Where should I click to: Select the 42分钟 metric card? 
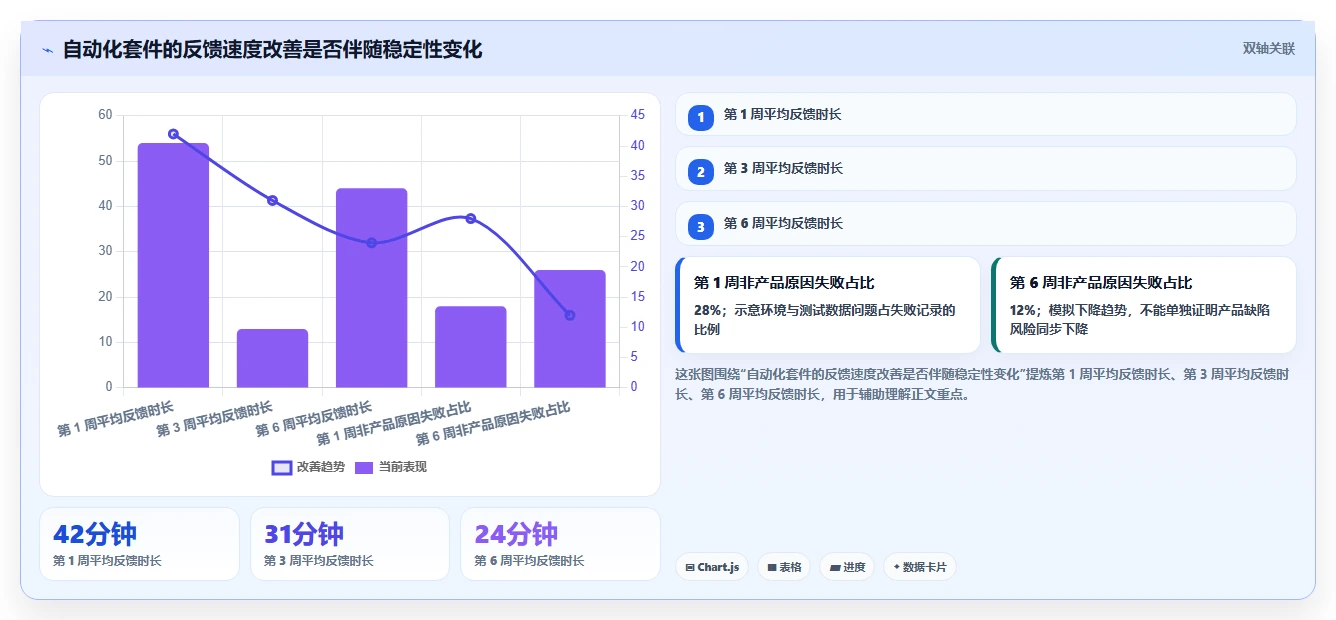click(x=139, y=544)
